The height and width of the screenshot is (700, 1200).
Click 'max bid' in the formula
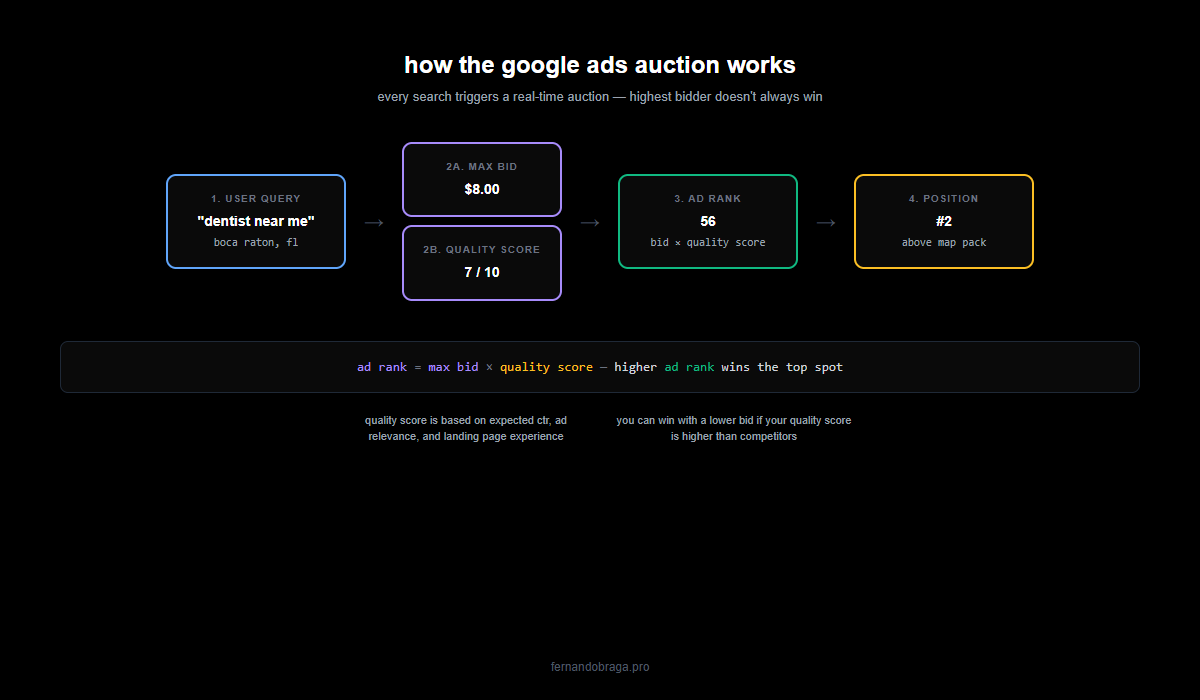click(x=453, y=367)
